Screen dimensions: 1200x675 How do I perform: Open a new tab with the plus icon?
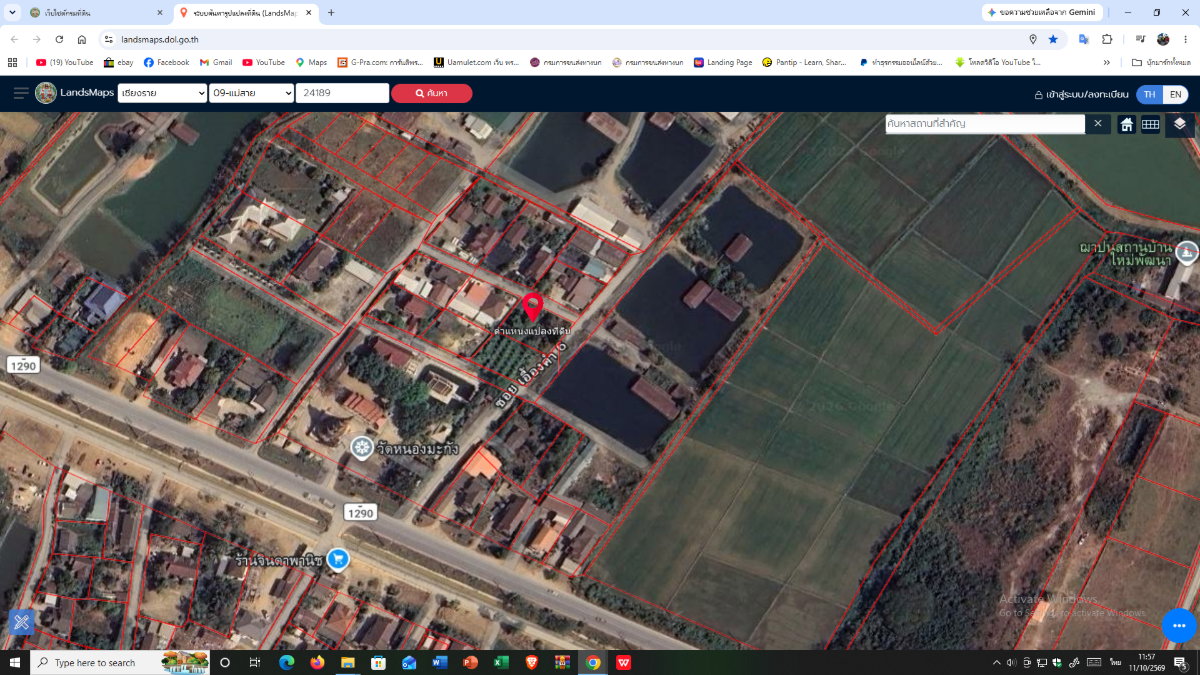(x=331, y=13)
